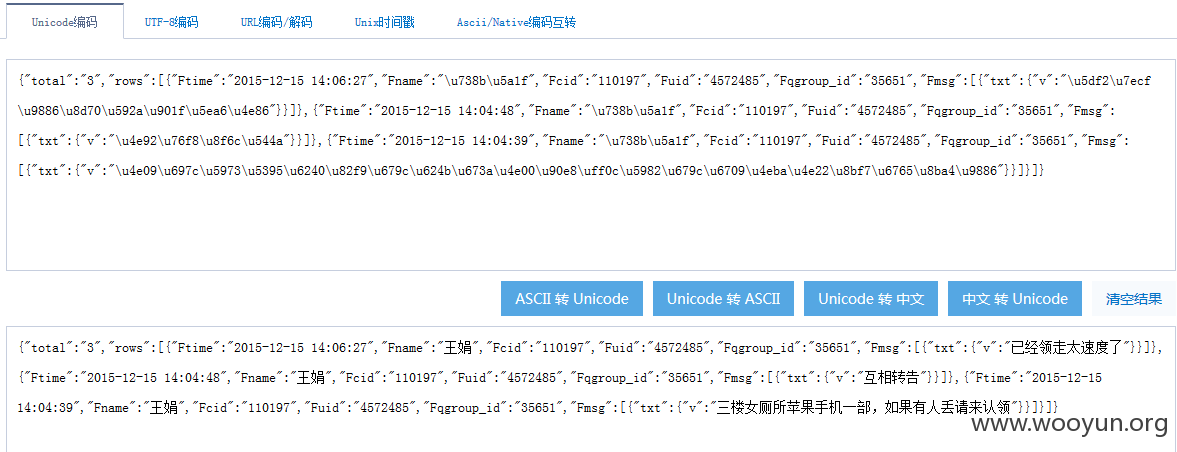
Task: Switch to the Unicode编码 tab
Action: [x=65, y=22]
